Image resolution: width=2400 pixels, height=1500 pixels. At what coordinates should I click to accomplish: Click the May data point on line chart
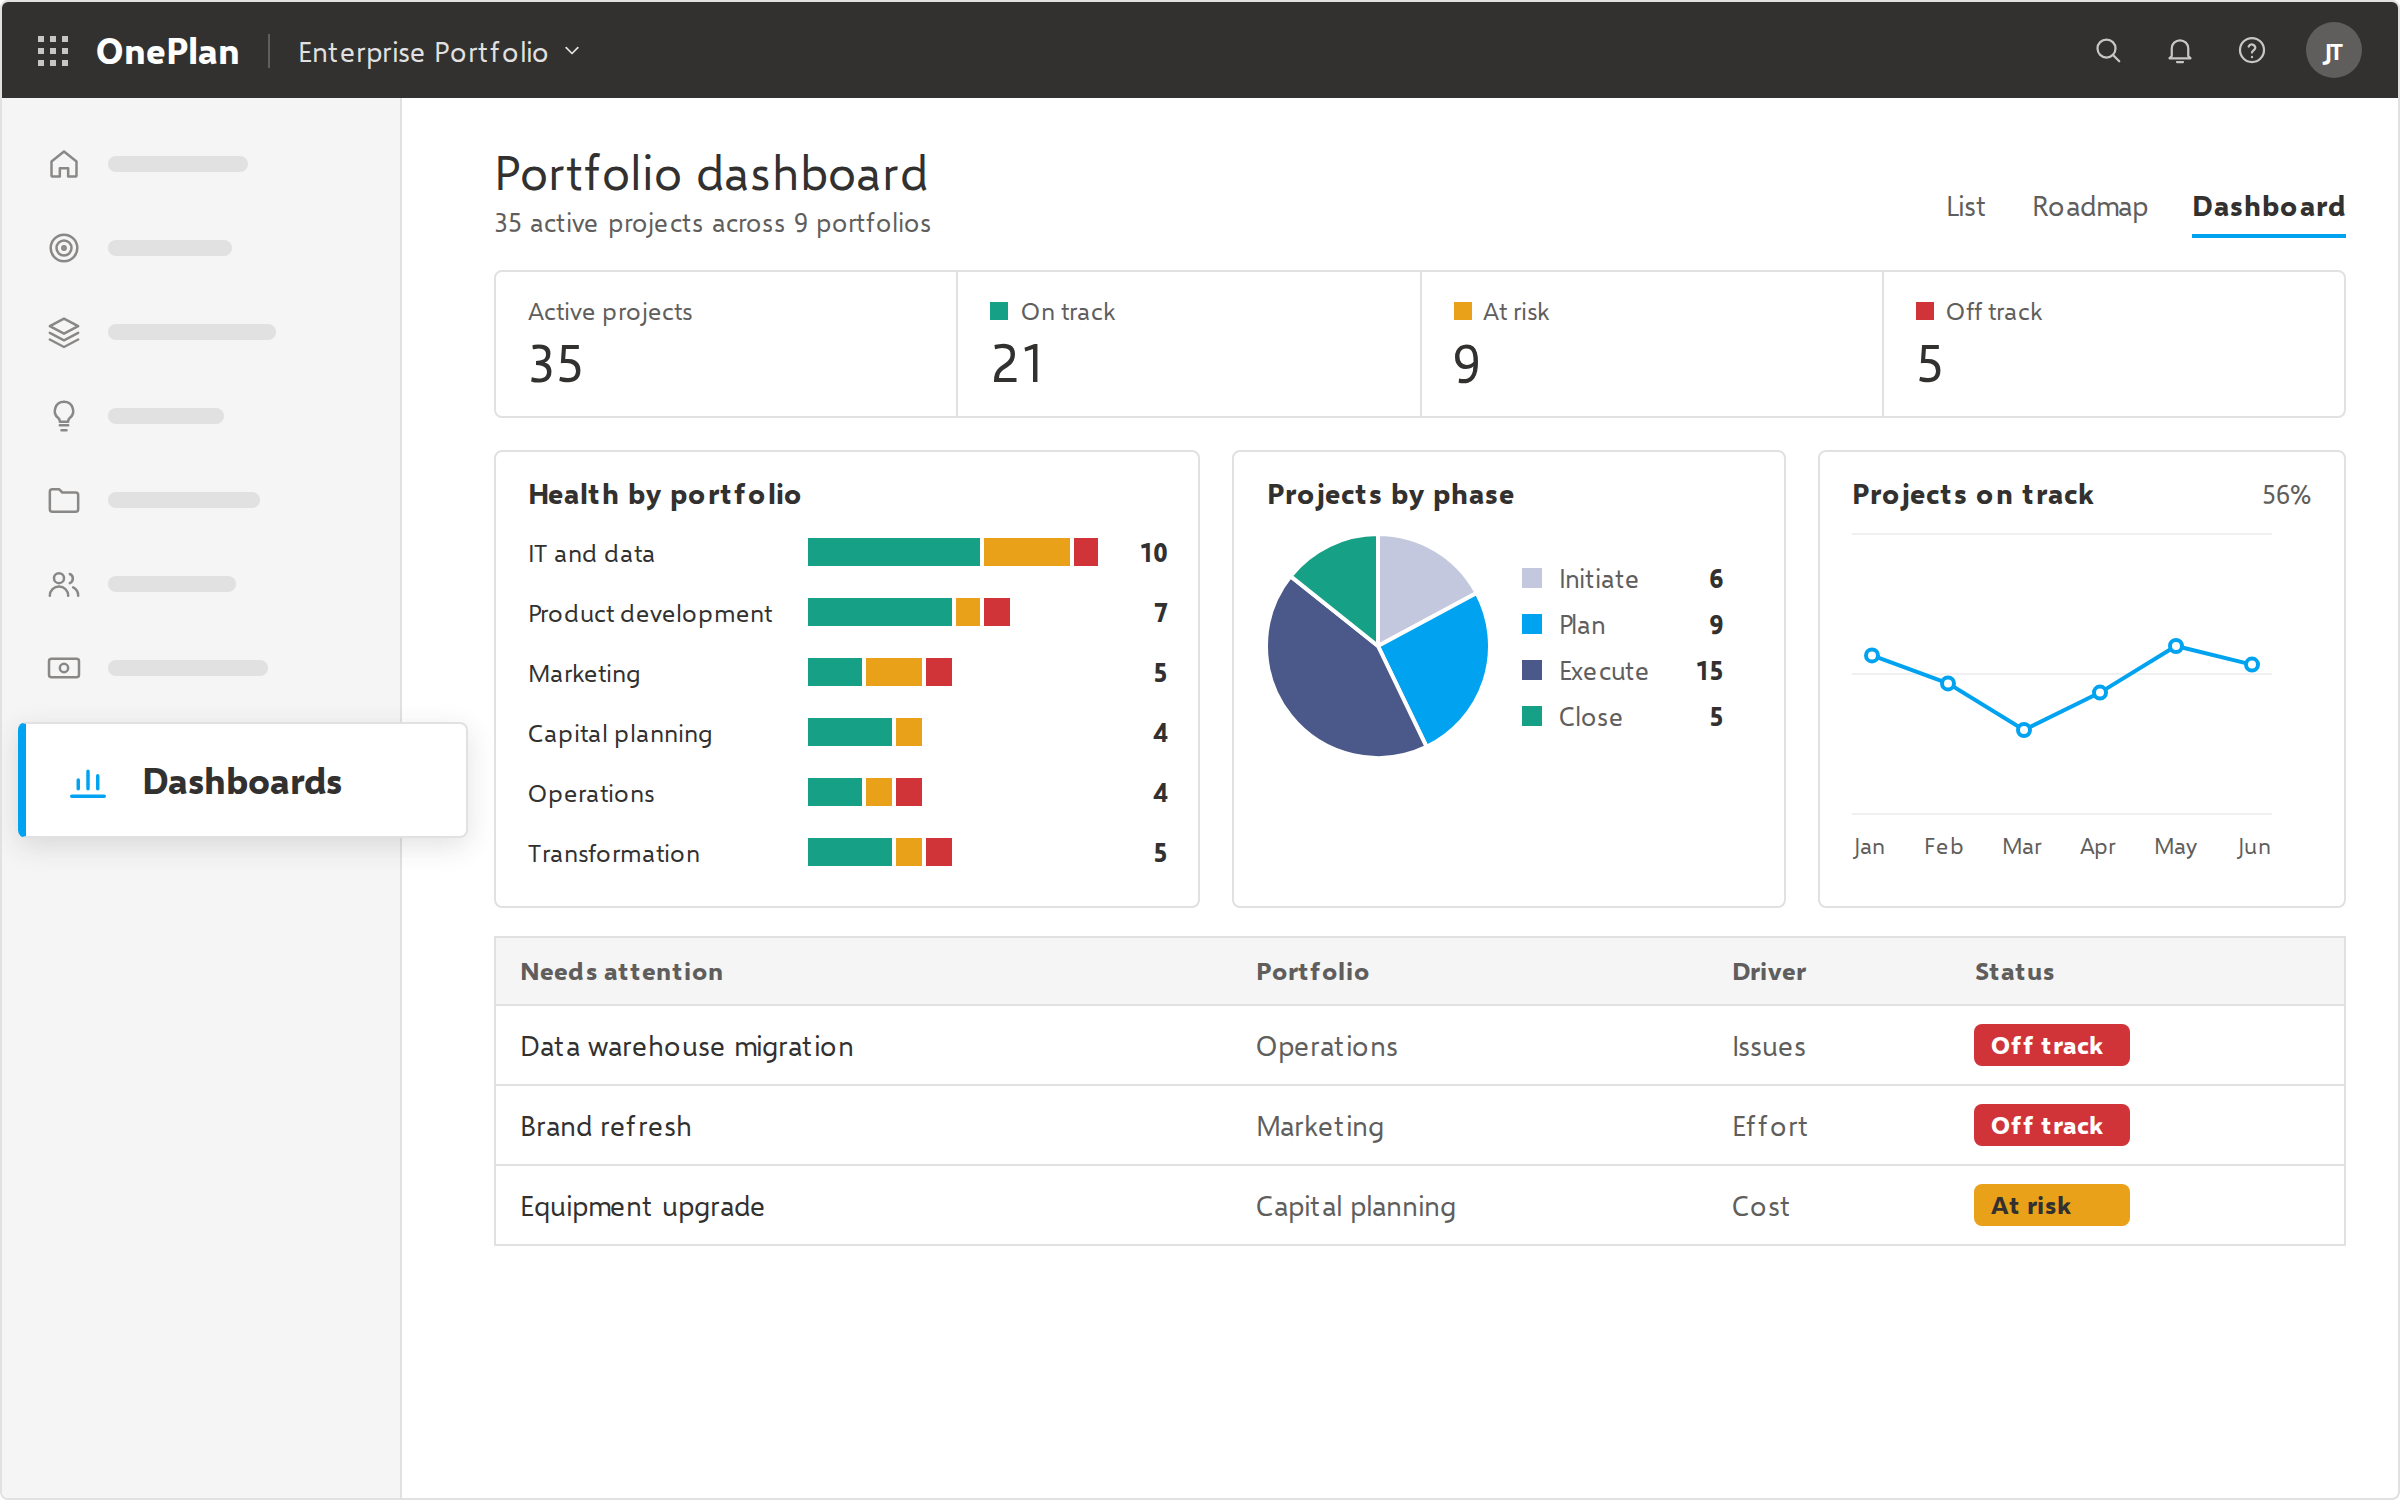coord(2176,646)
